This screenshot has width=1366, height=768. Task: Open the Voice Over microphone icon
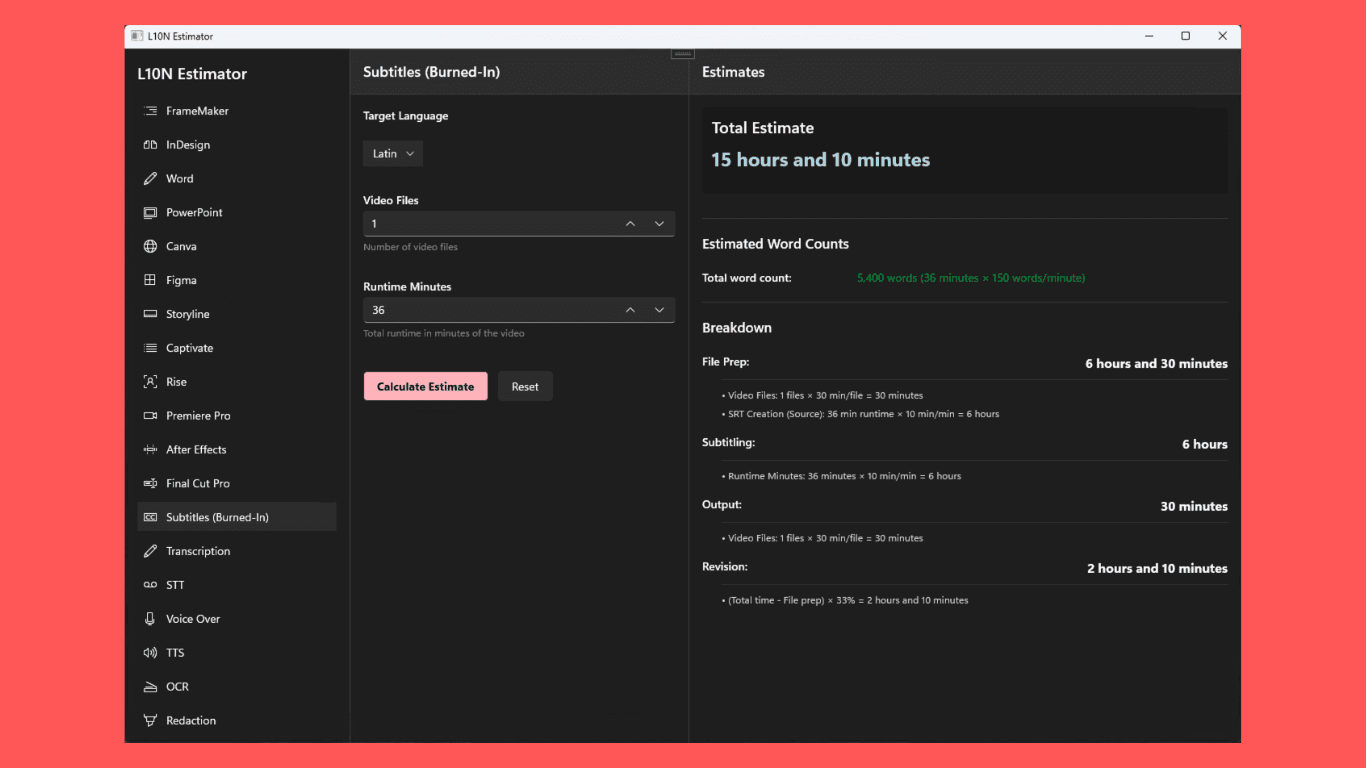point(148,618)
